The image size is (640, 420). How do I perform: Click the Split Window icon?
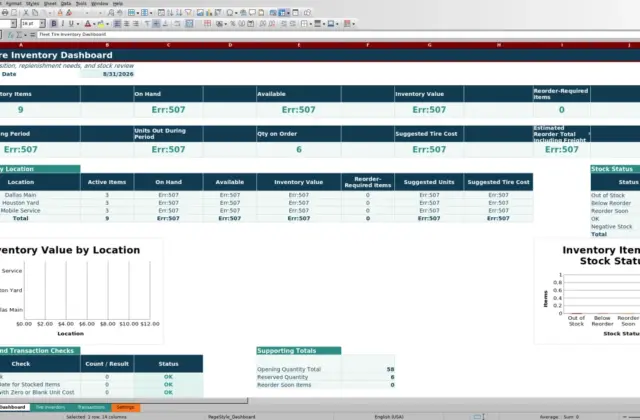pos(296,13)
